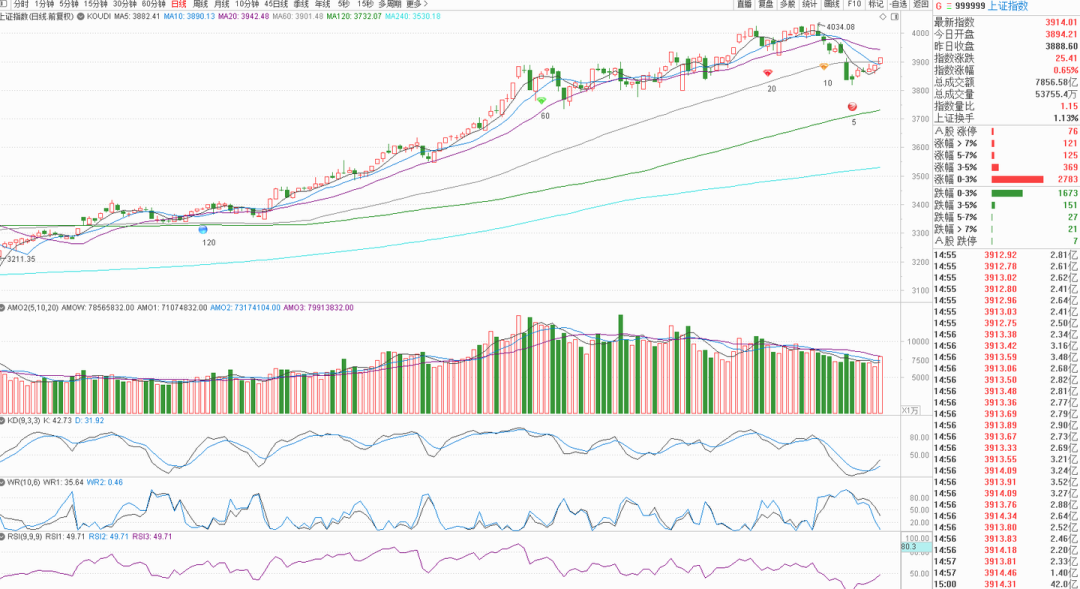Viewport: 1080px width, 589px height.
Task: Select the 45日线 period tab
Action: coord(276,4)
